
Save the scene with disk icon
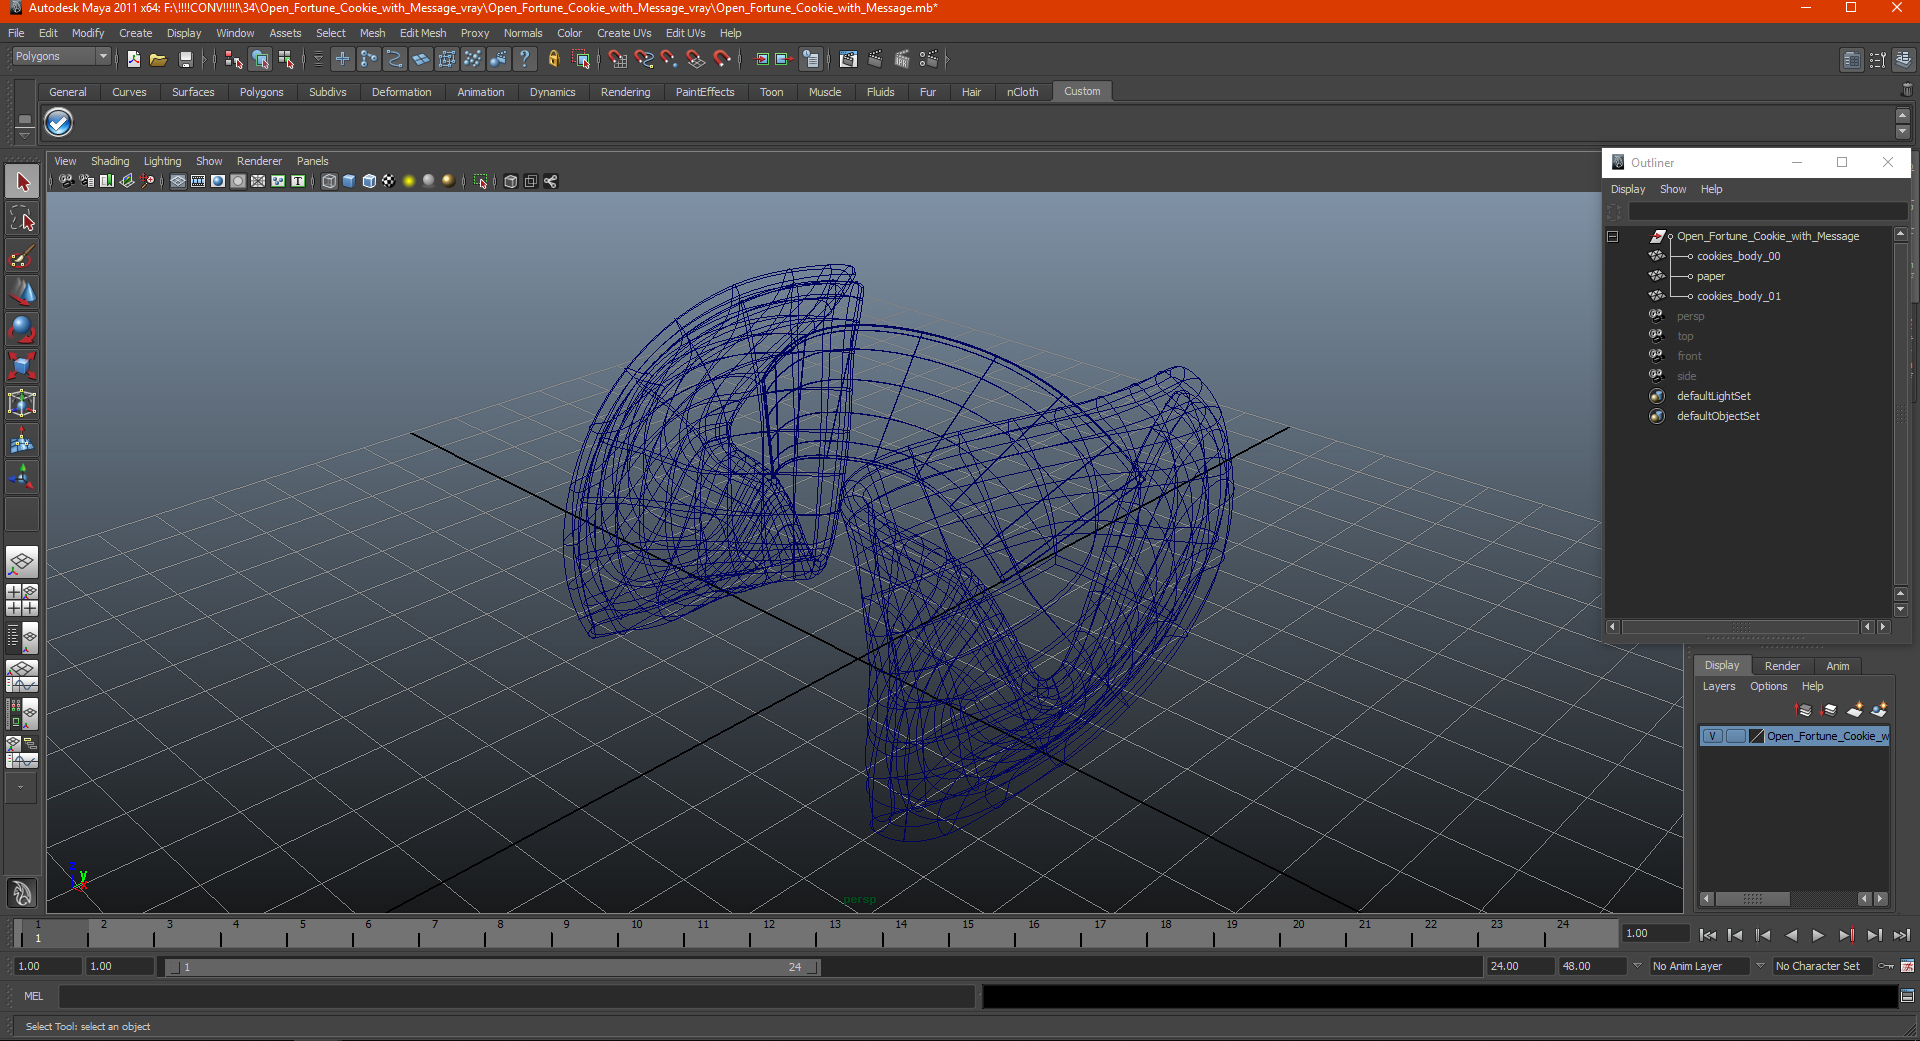pyautogui.click(x=185, y=60)
